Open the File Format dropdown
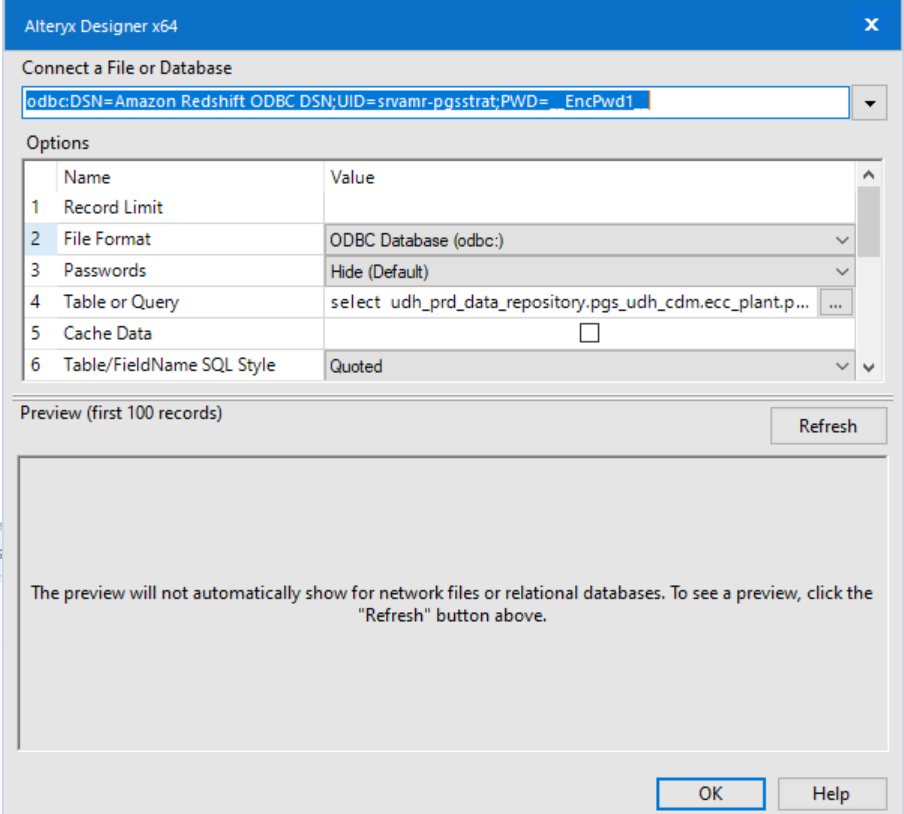The image size is (904, 814). click(842, 239)
